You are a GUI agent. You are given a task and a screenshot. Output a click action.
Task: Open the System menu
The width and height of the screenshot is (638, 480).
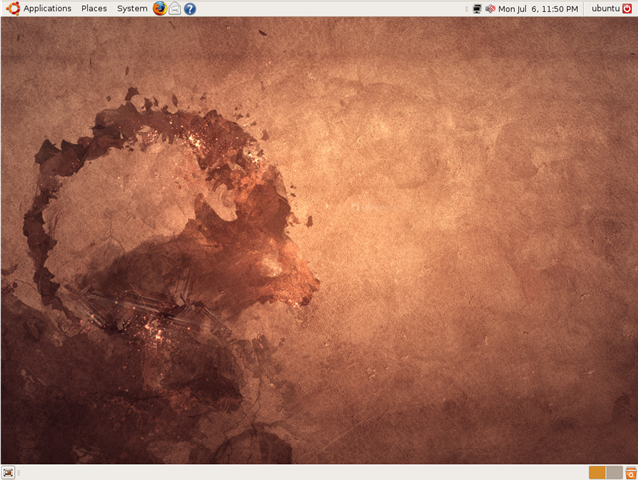132,8
